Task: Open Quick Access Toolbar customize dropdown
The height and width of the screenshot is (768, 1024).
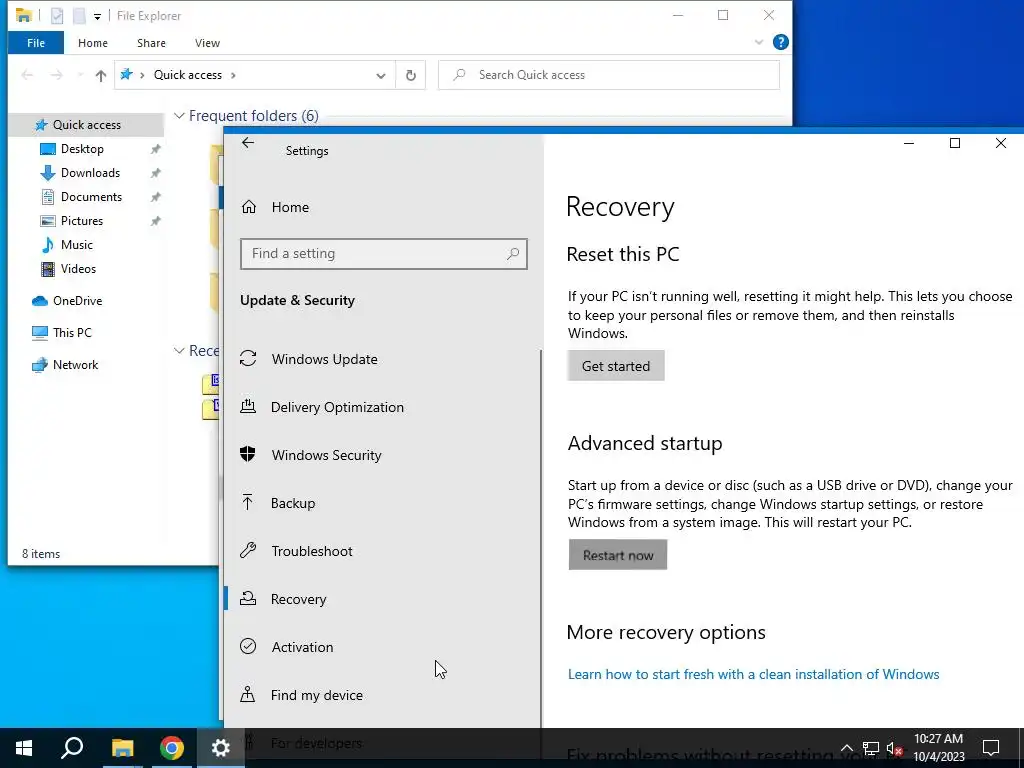Action: pyautogui.click(x=97, y=16)
